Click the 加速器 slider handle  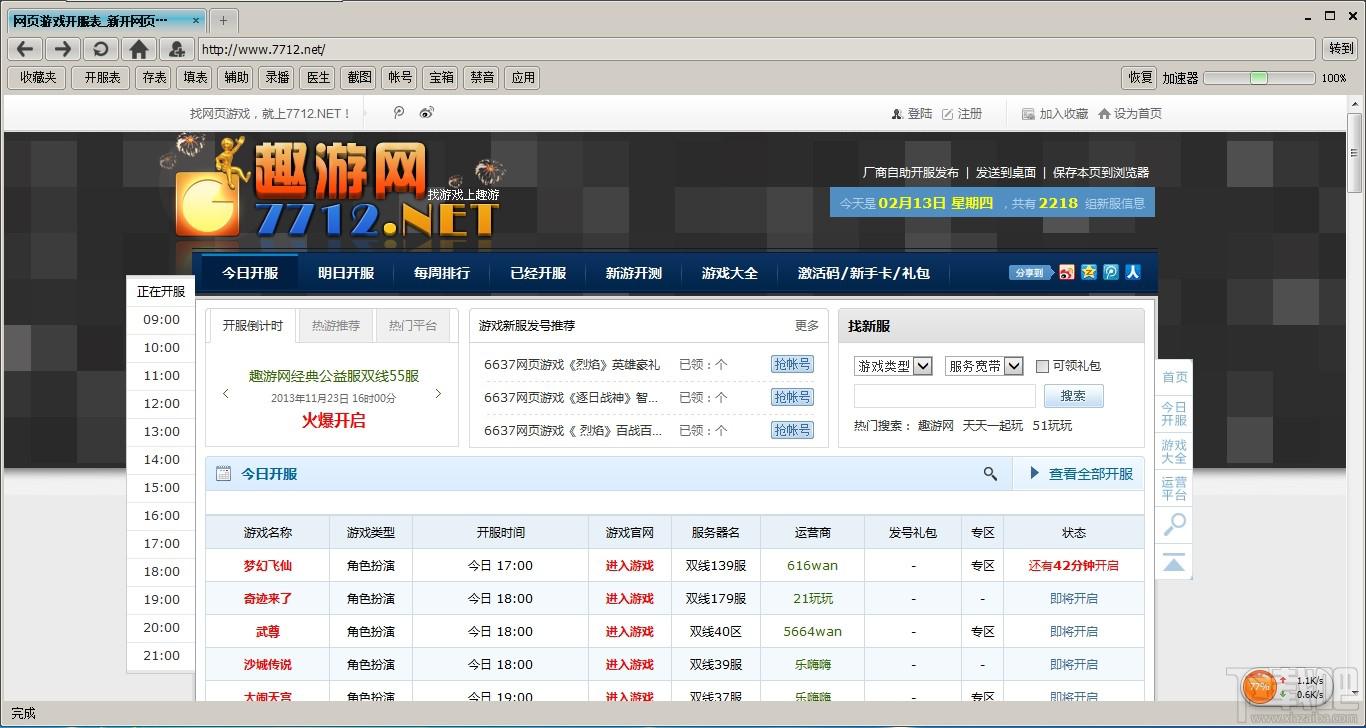[1259, 77]
